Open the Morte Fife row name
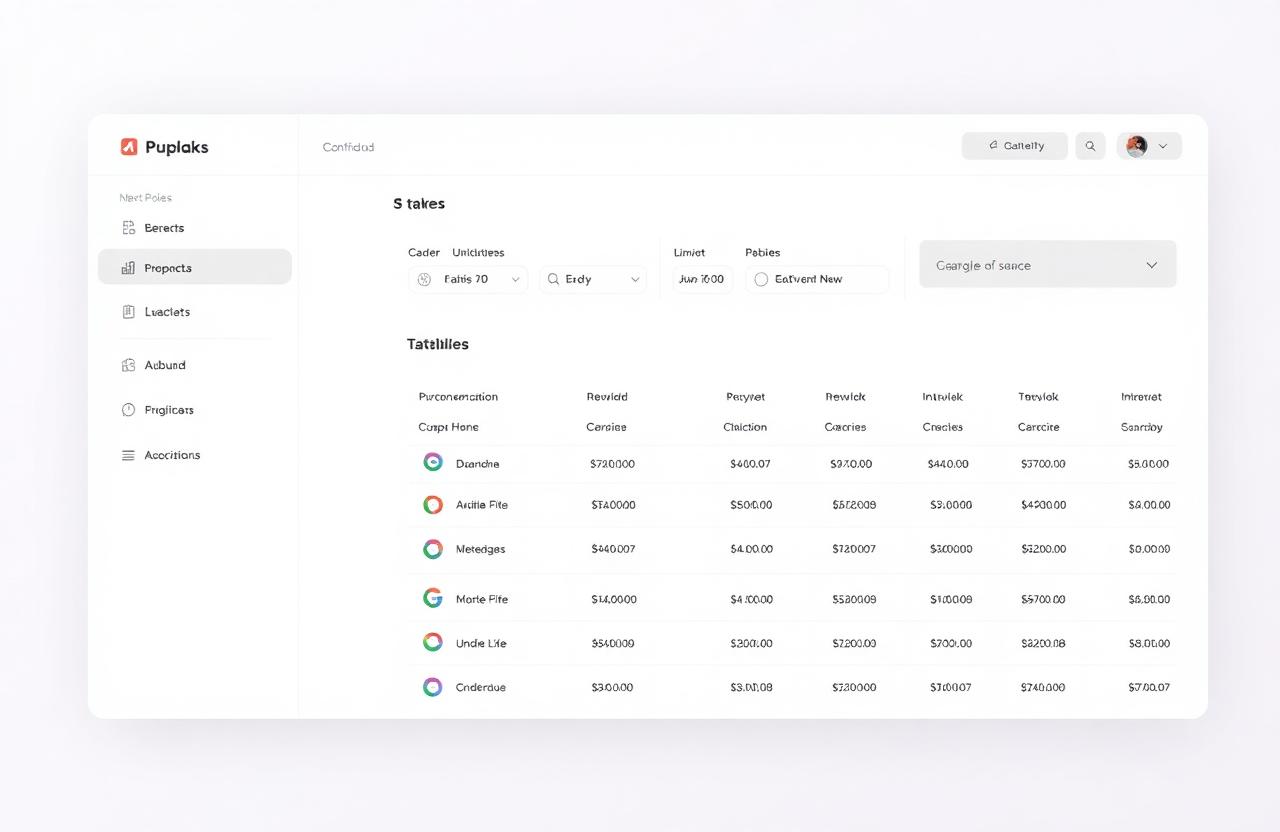 481,599
